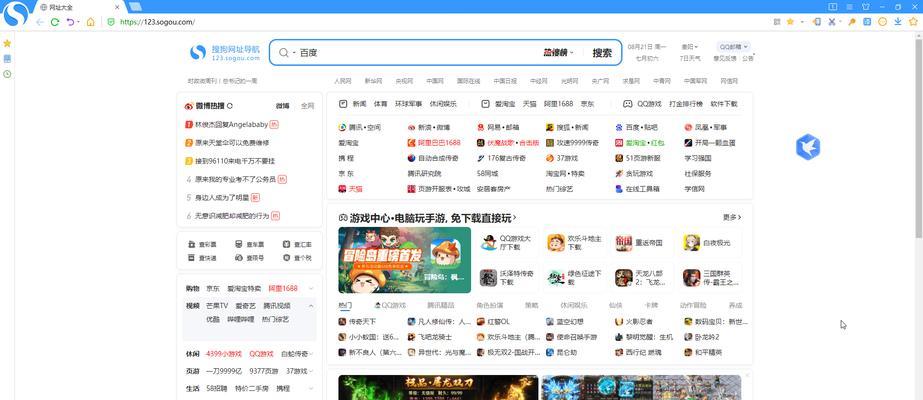Click the orange star icon at toolbar end
The height and width of the screenshot is (400, 923).
coord(914,22)
